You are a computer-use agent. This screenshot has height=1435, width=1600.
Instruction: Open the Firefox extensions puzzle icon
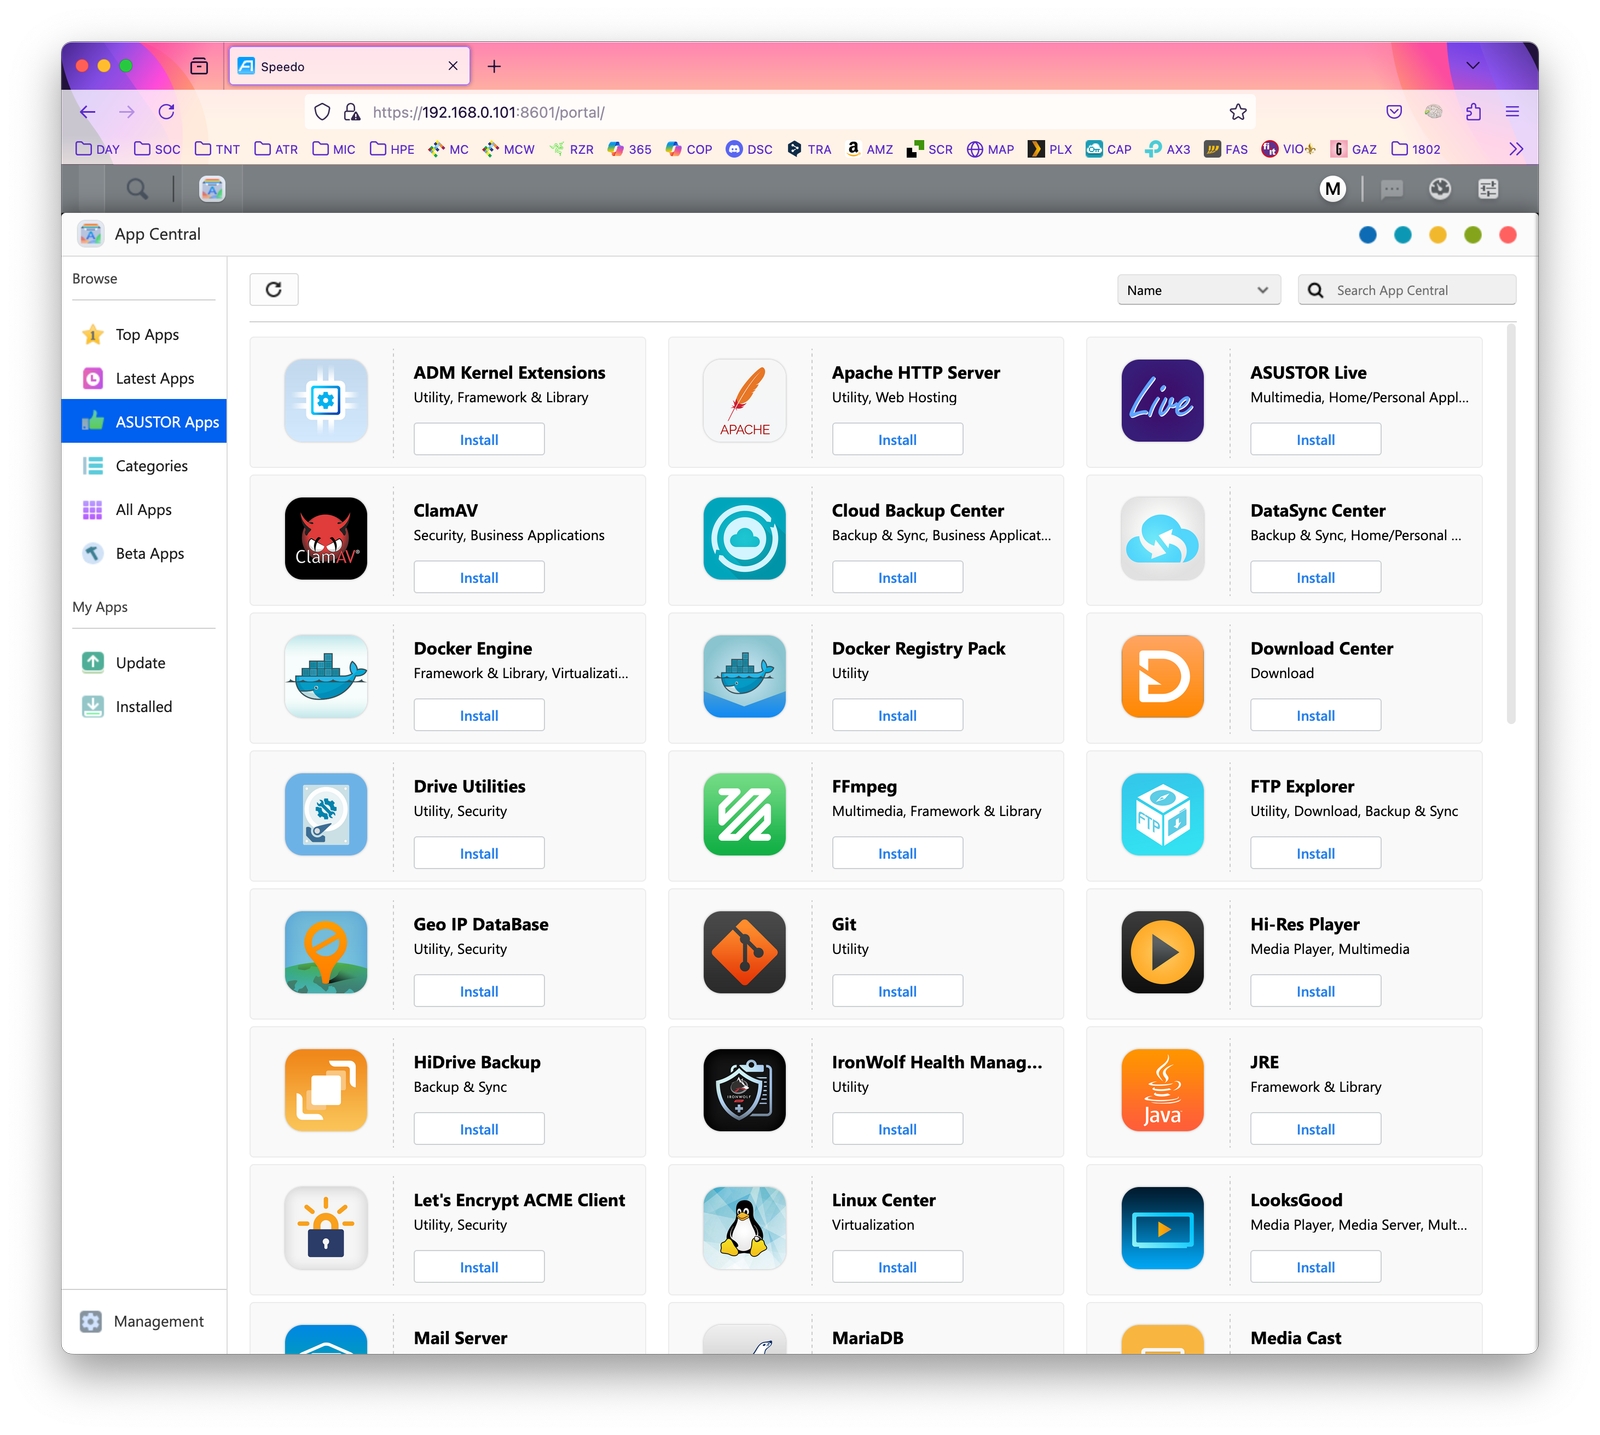click(x=1473, y=112)
